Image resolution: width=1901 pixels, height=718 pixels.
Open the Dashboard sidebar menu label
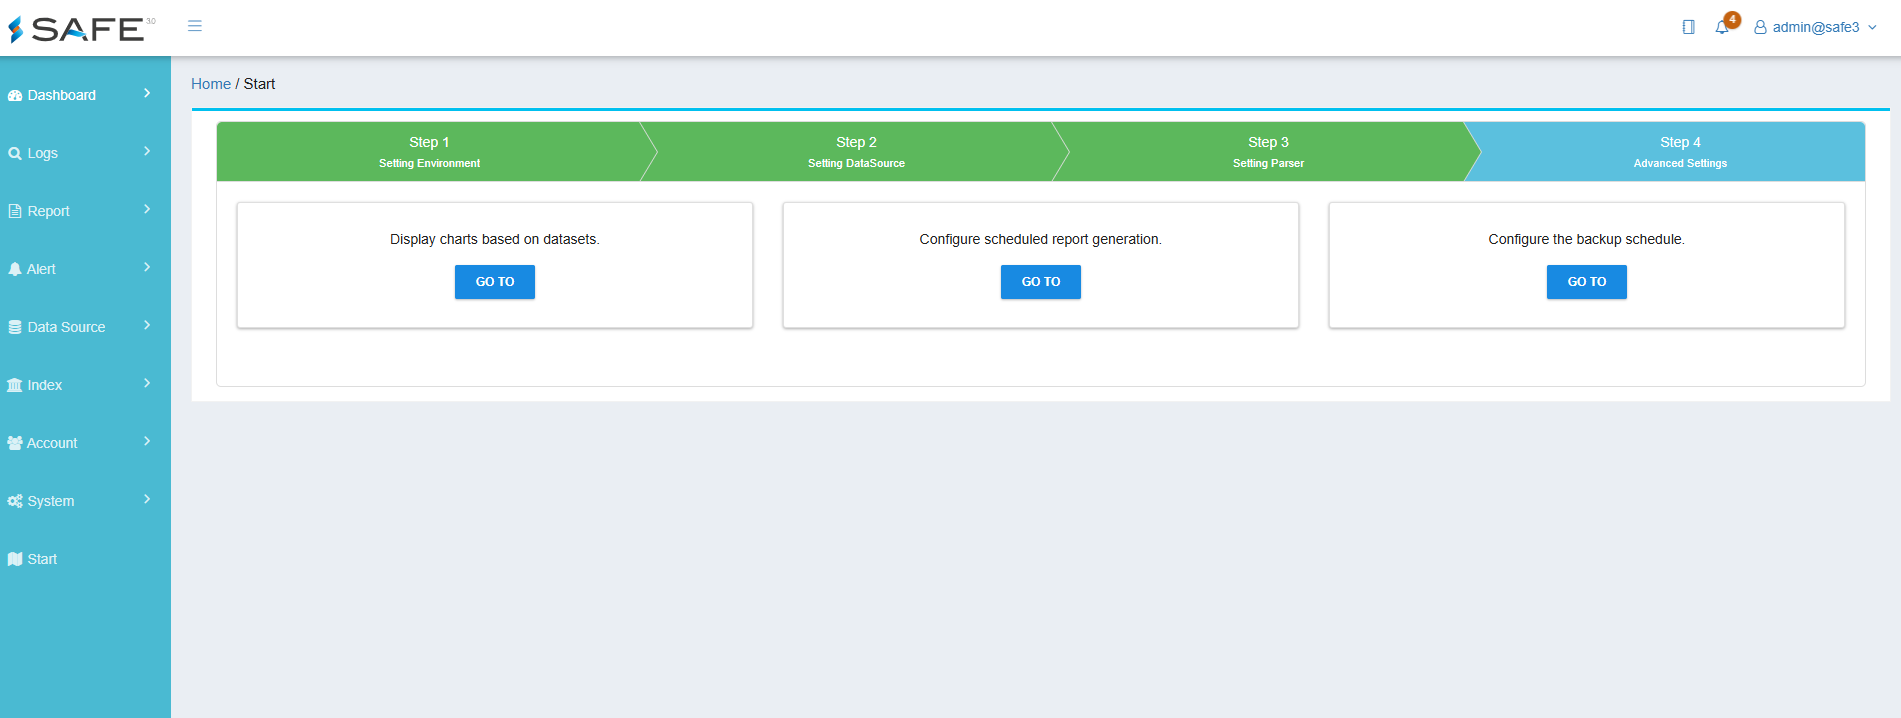62,96
